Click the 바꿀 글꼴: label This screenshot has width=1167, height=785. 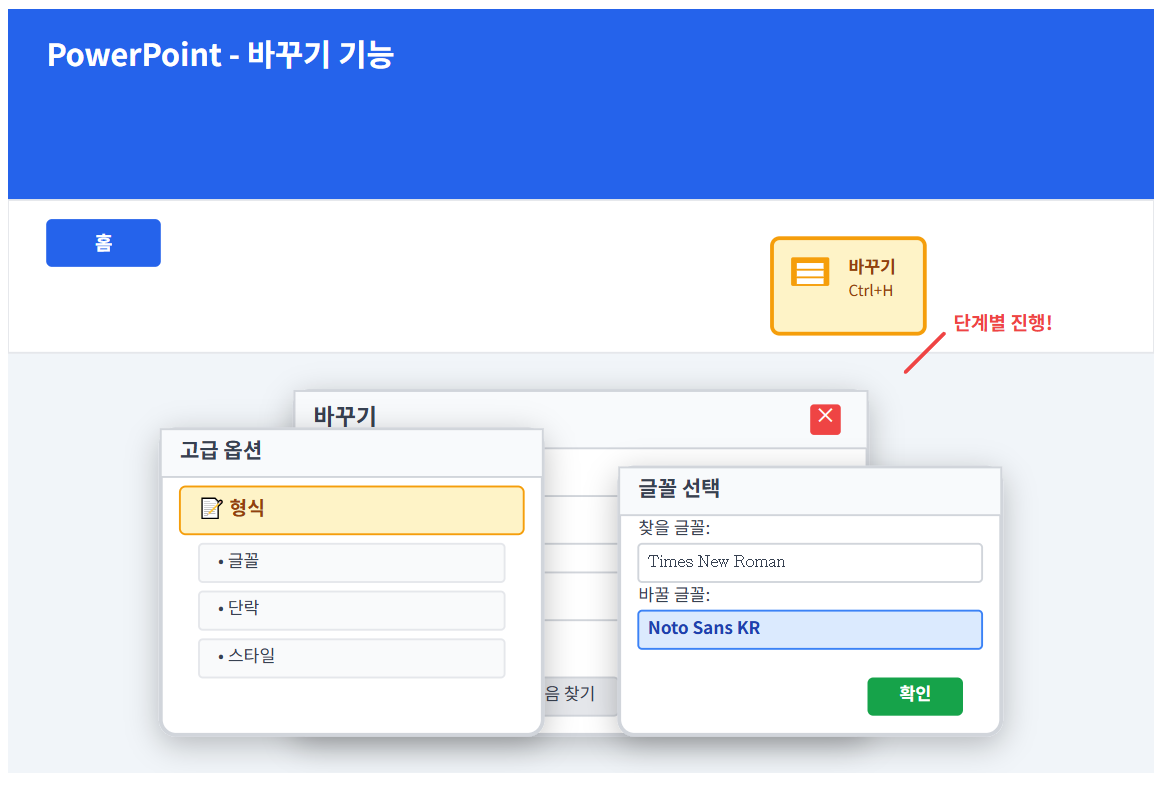[674, 595]
